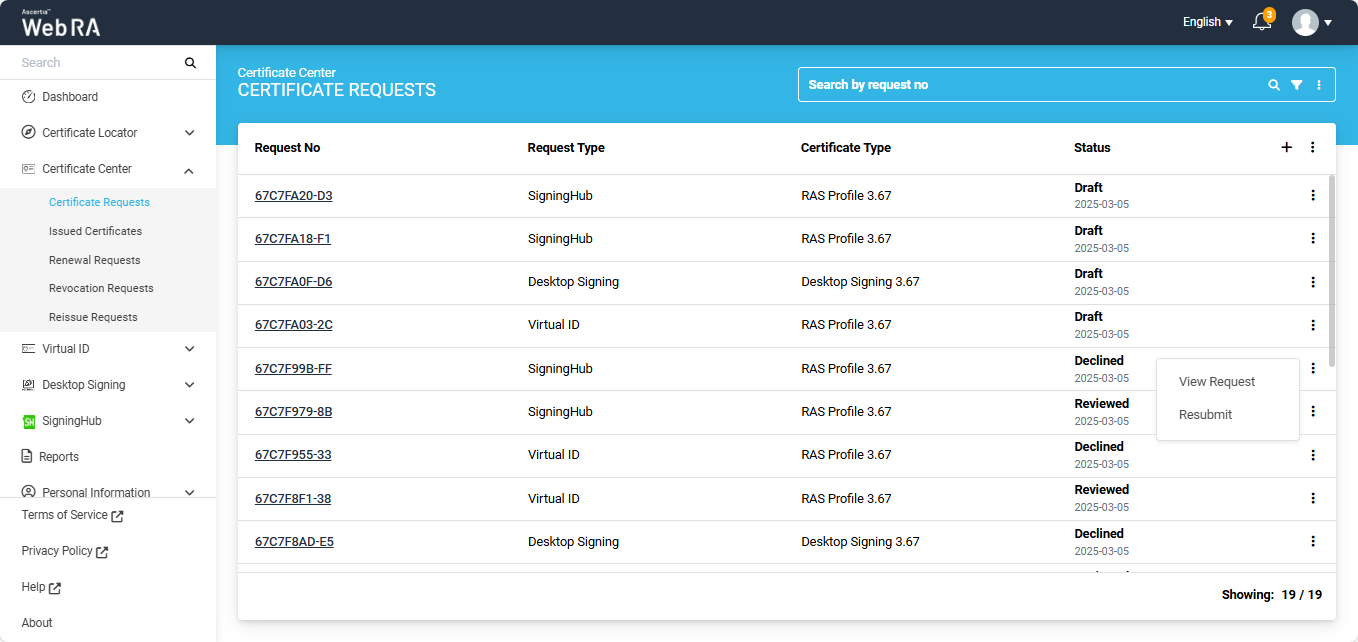Image resolution: width=1358 pixels, height=642 pixels.
Task: Click the magnifier icon in request search
Action: [1273, 85]
